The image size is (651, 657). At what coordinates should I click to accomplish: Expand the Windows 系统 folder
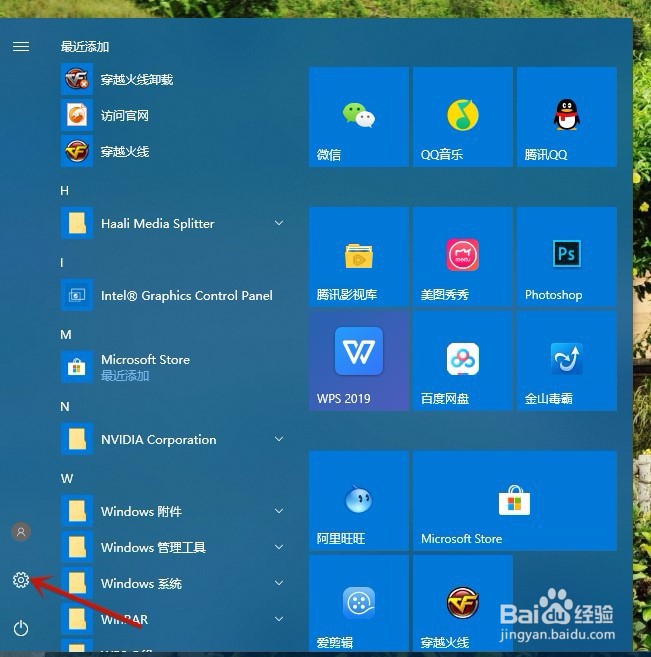174,583
